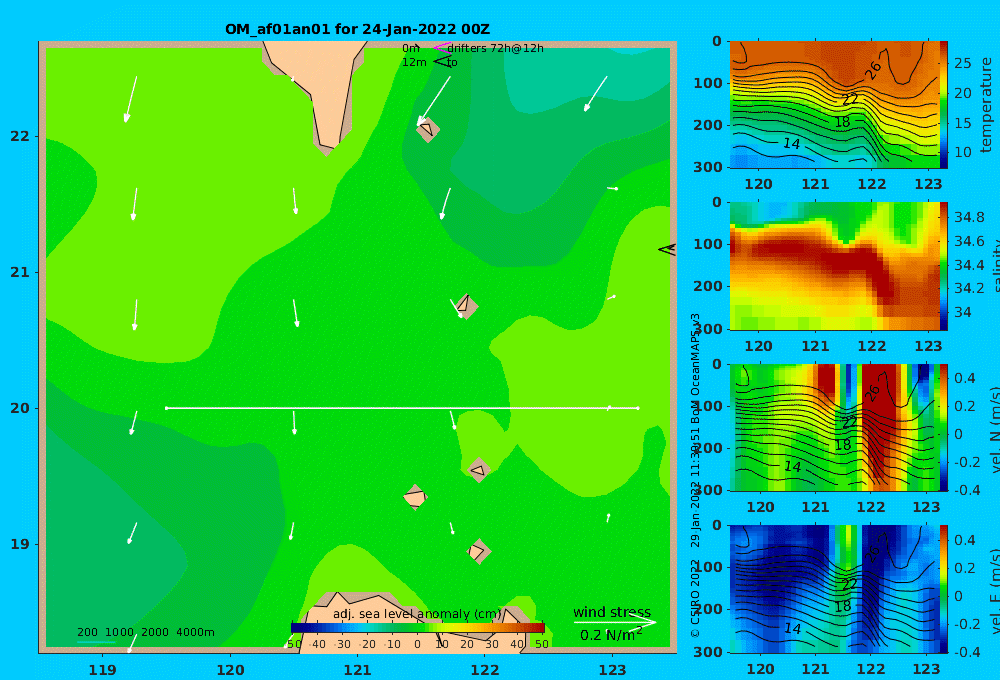Click the wind stress scale arrow

pos(615,622)
